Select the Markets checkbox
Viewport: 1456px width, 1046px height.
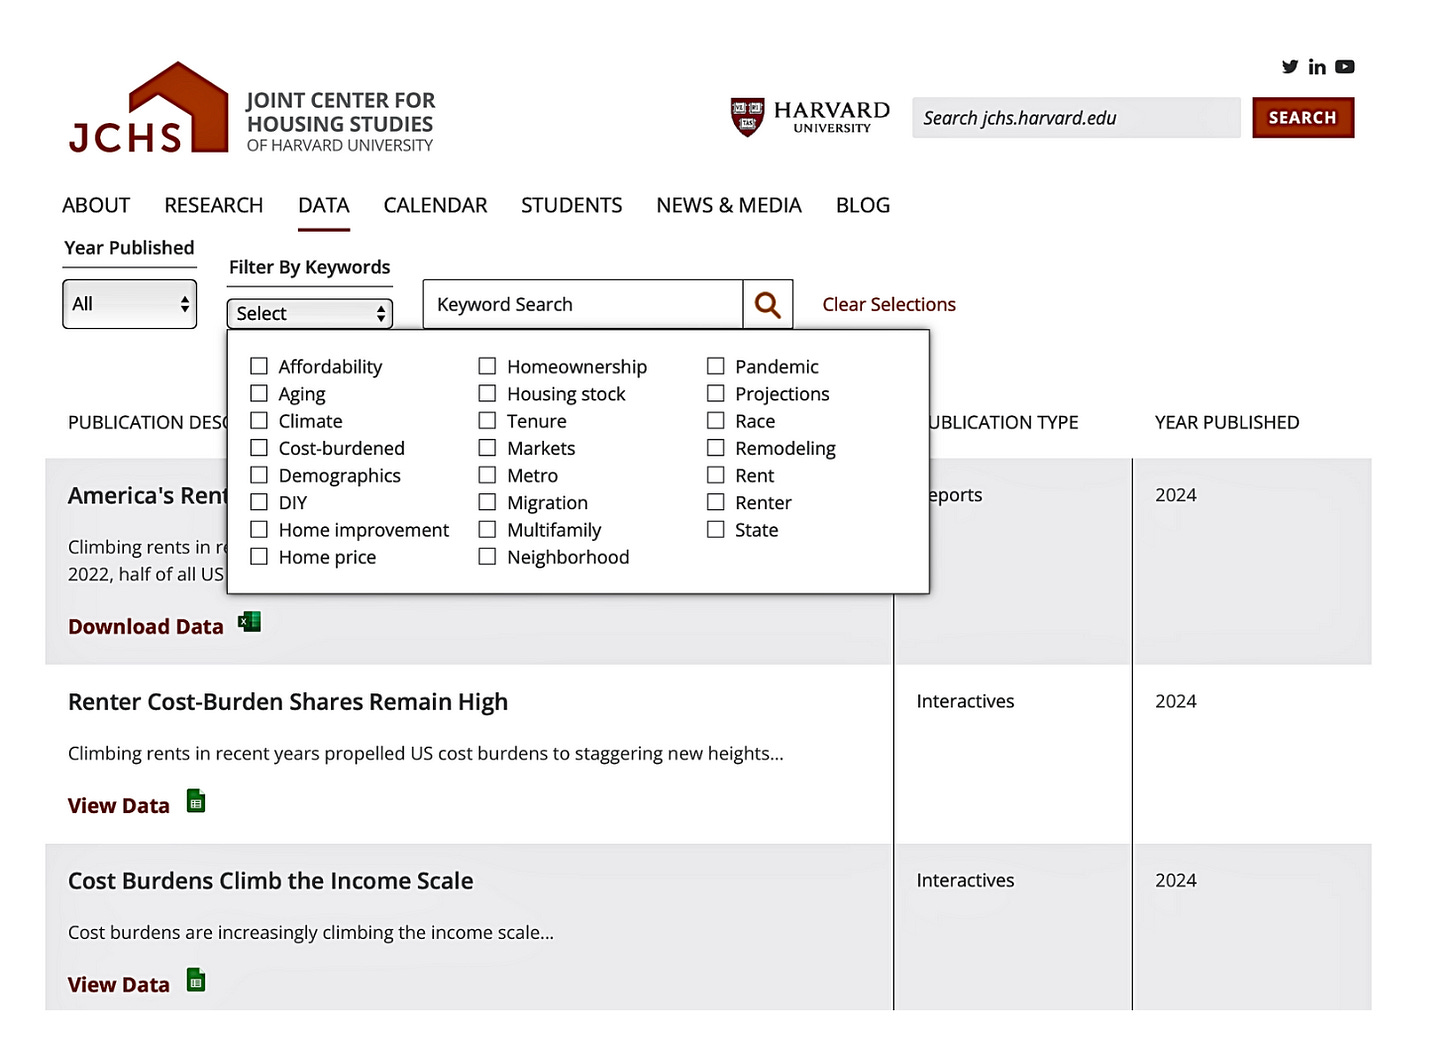click(x=487, y=447)
